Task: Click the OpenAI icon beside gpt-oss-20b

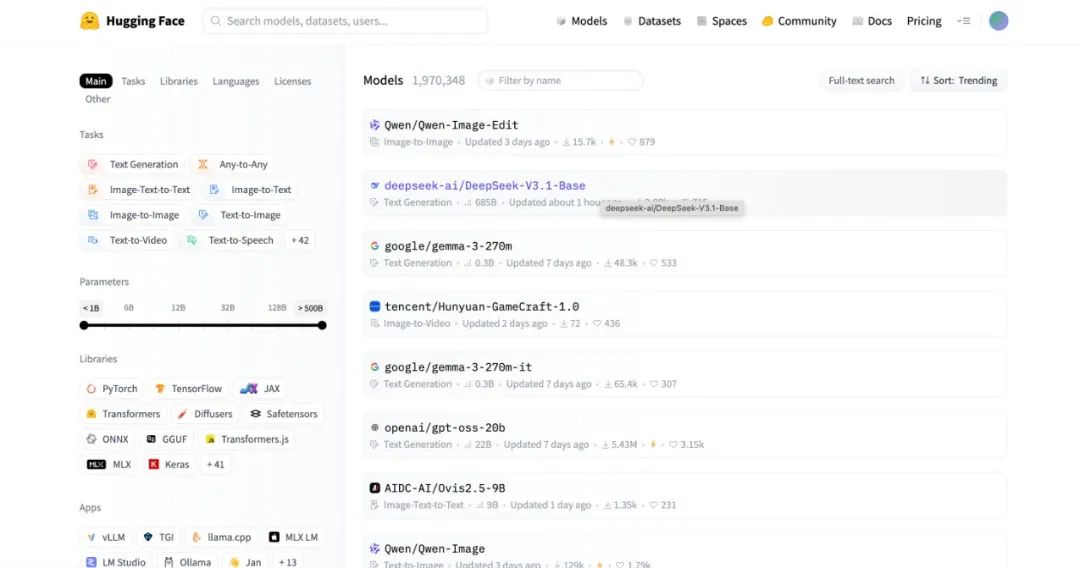Action: click(x=375, y=428)
